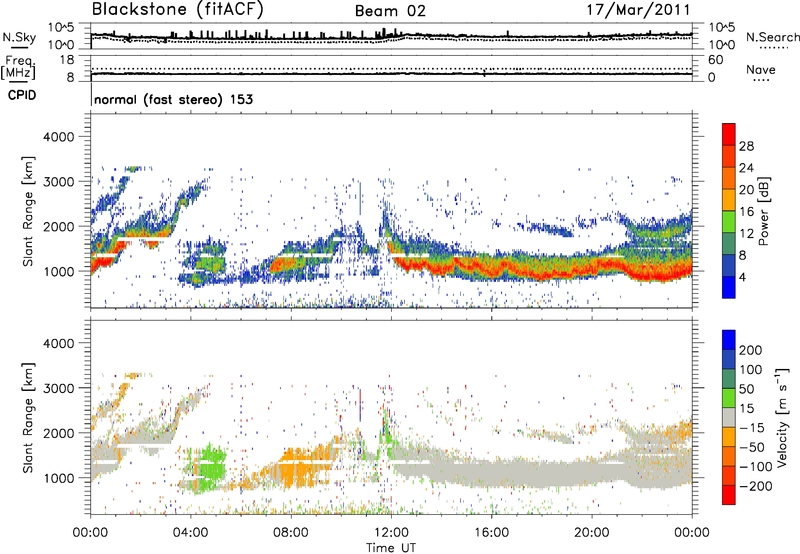The image size is (800, 554).
Task: Select the "N.Sky" legend label
Action: pyautogui.click(x=19, y=37)
